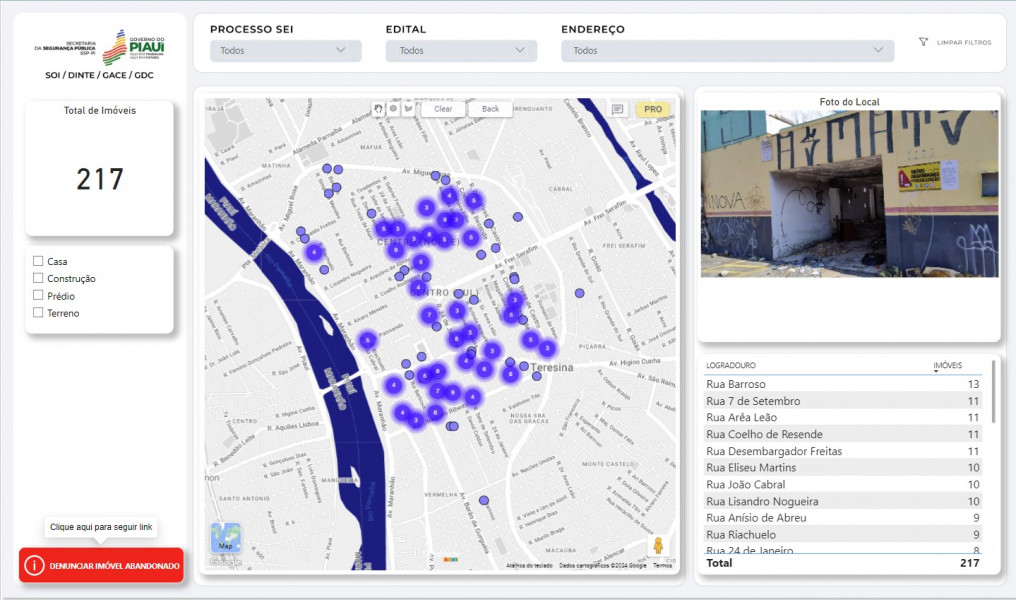The width and height of the screenshot is (1016, 600).
Task: Expand the Edital dropdown
Action: (x=461, y=50)
